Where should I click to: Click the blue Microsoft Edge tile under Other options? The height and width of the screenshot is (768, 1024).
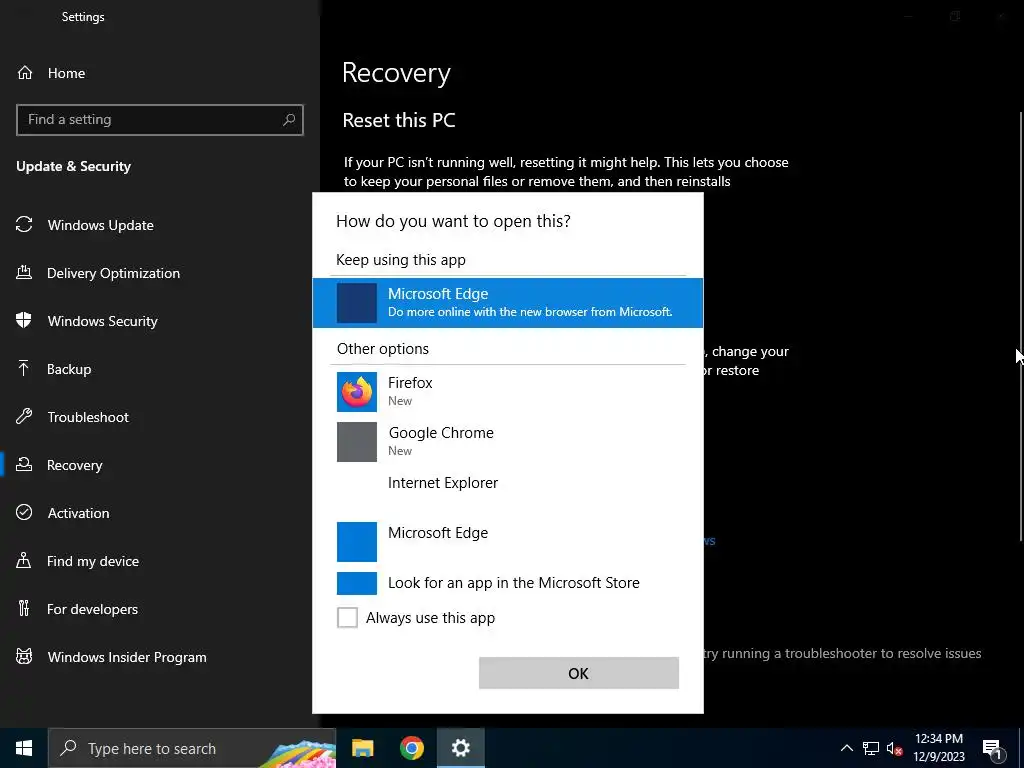click(x=357, y=541)
